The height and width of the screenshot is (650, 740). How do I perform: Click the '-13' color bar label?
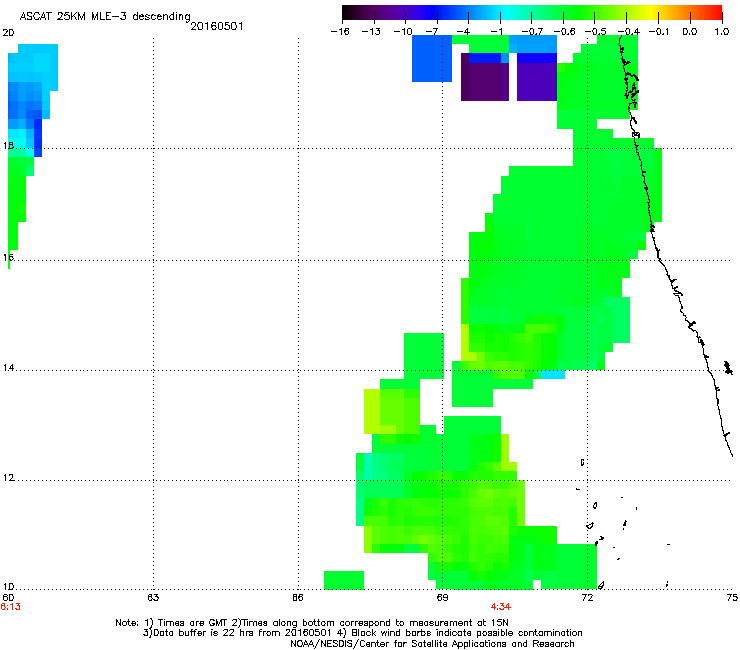point(371,32)
